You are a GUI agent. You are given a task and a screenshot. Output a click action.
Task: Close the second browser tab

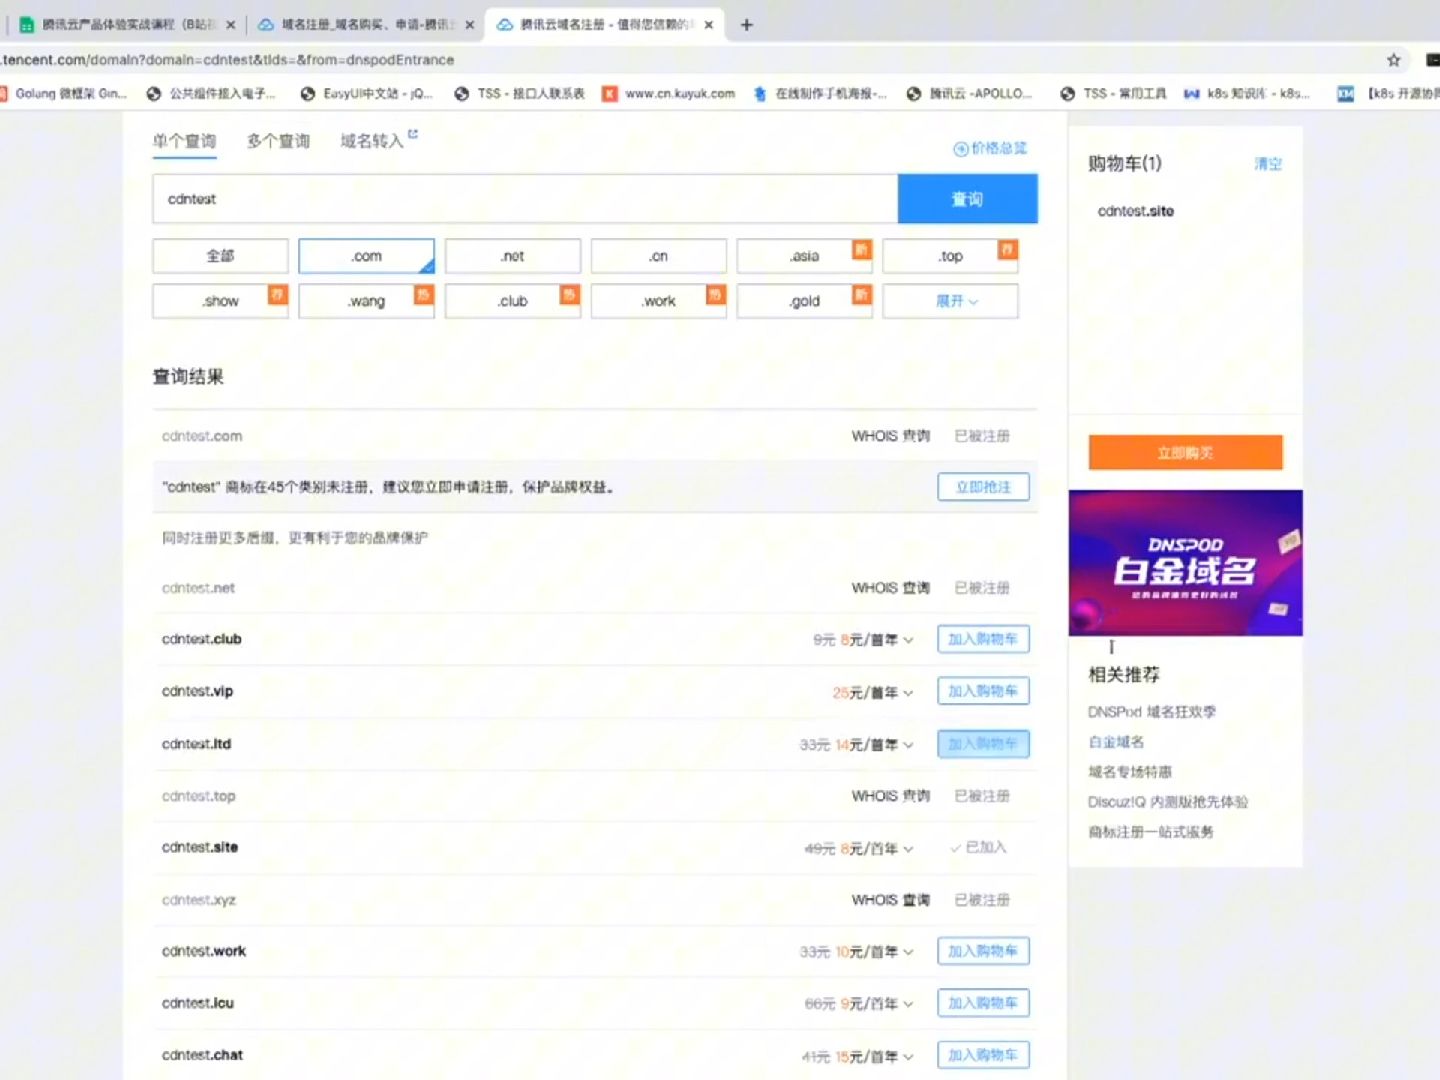tap(469, 25)
